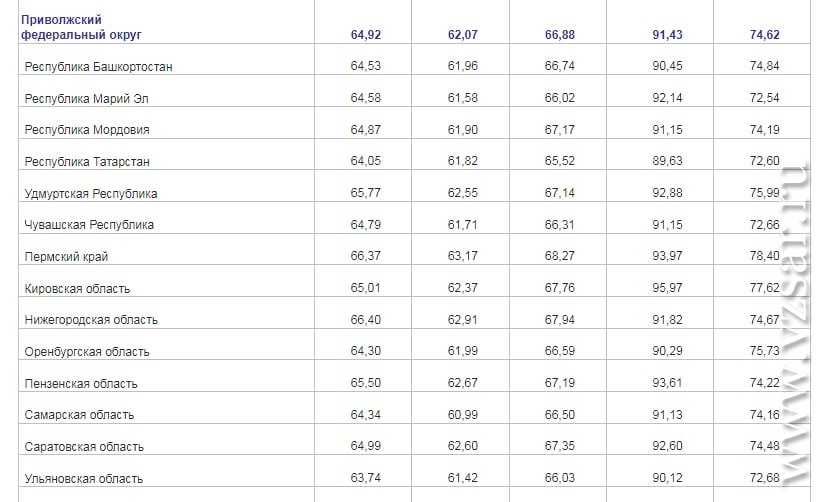Click the Чувашская Республика row label

[89, 225]
